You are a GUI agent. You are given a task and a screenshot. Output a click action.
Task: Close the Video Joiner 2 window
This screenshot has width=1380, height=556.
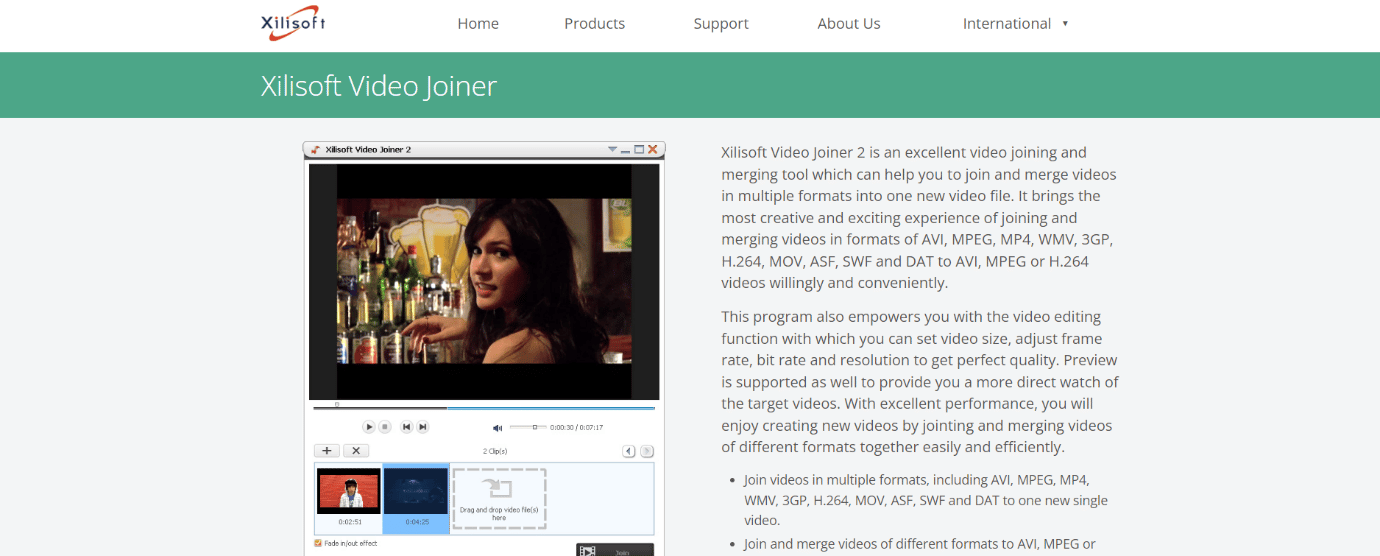tap(653, 149)
